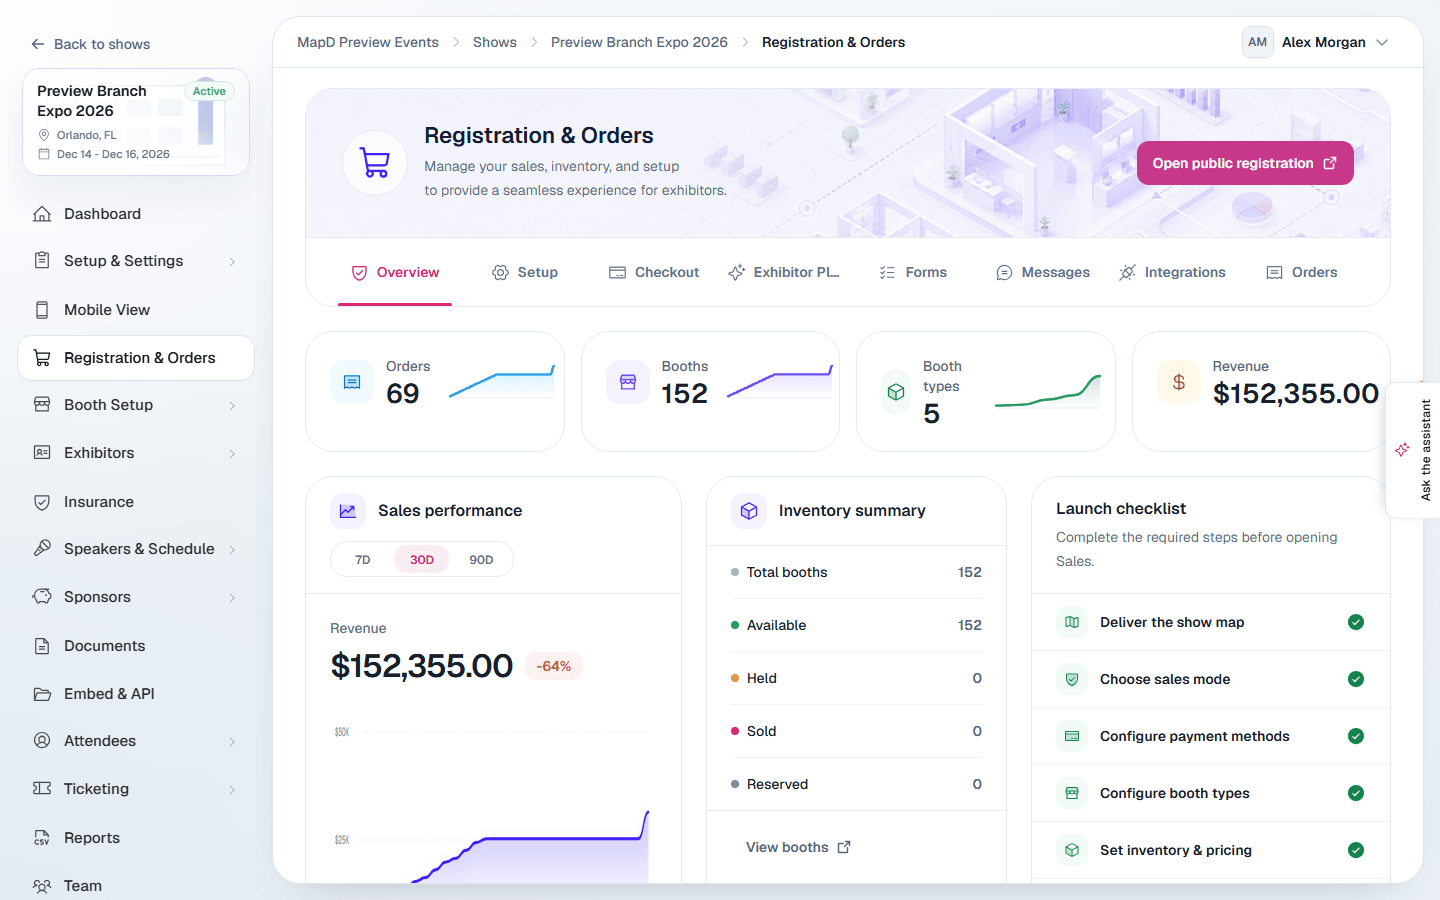
Task: Switch to the Setup tab
Action: 525,272
